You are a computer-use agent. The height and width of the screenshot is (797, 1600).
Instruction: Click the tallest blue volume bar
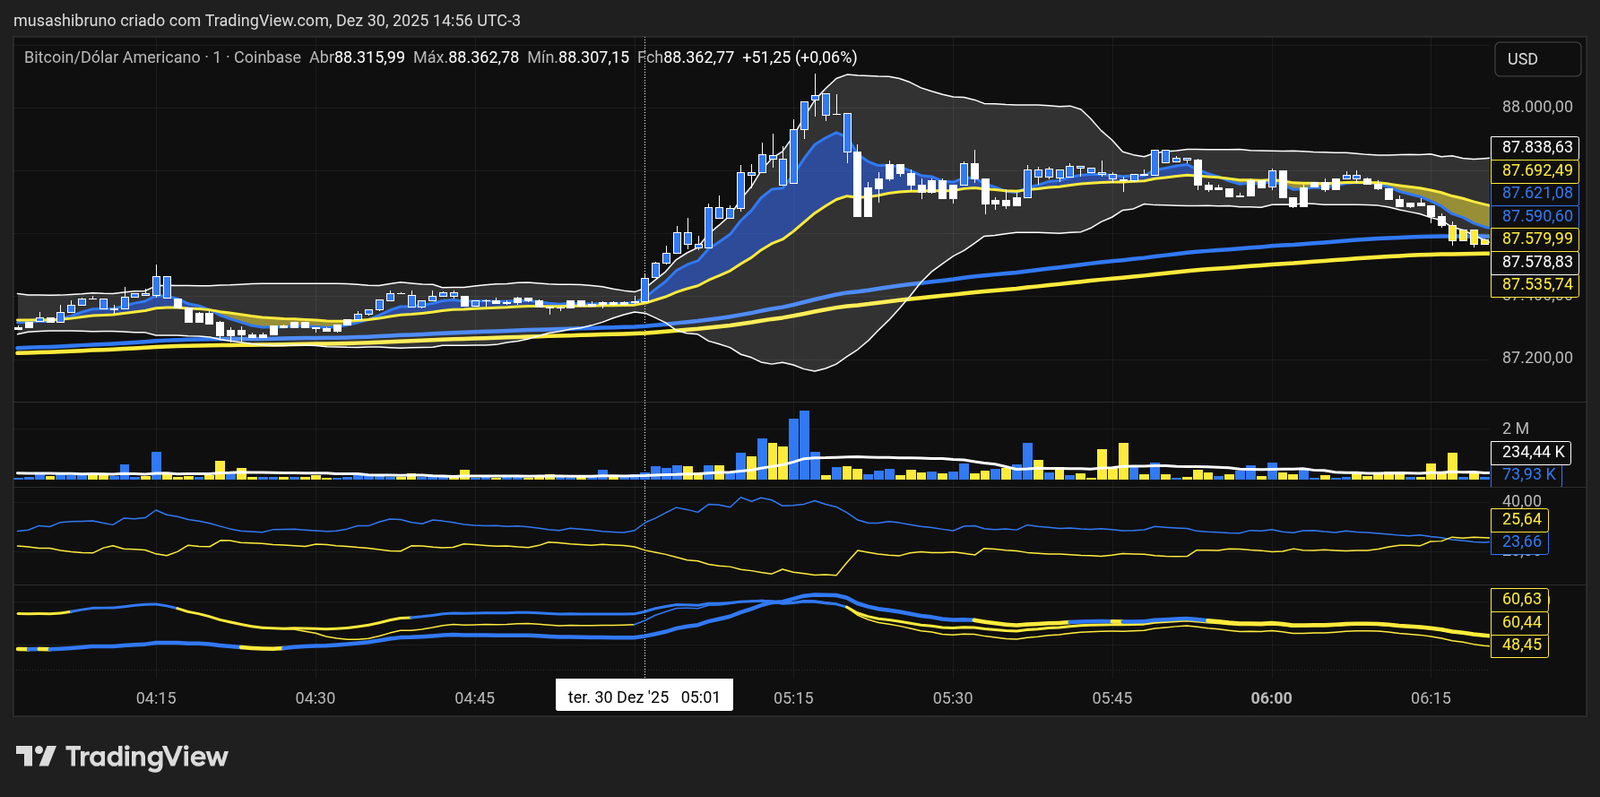tap(804, 446)
